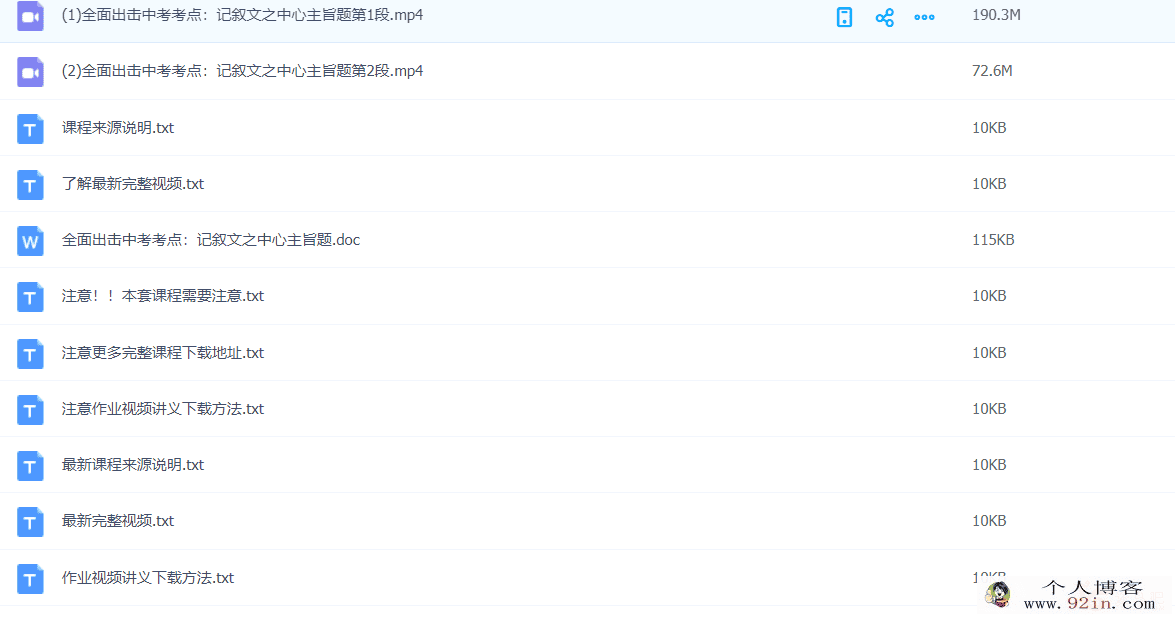This screenshot has width=1175, height=617.
Task: Open (1)全面出击中考考点 第1段.mp4
Action: click(242, 15)
